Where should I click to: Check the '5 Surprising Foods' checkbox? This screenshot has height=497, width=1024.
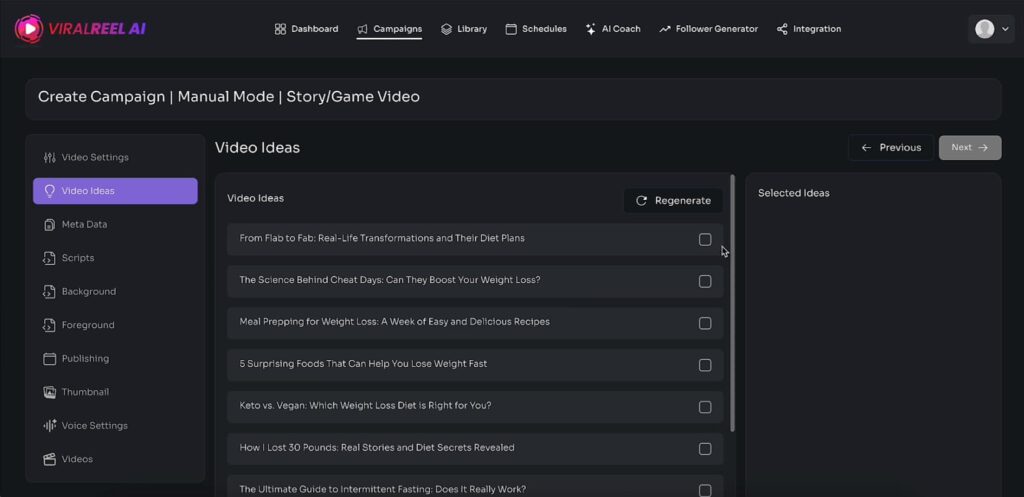pos(705,365)
